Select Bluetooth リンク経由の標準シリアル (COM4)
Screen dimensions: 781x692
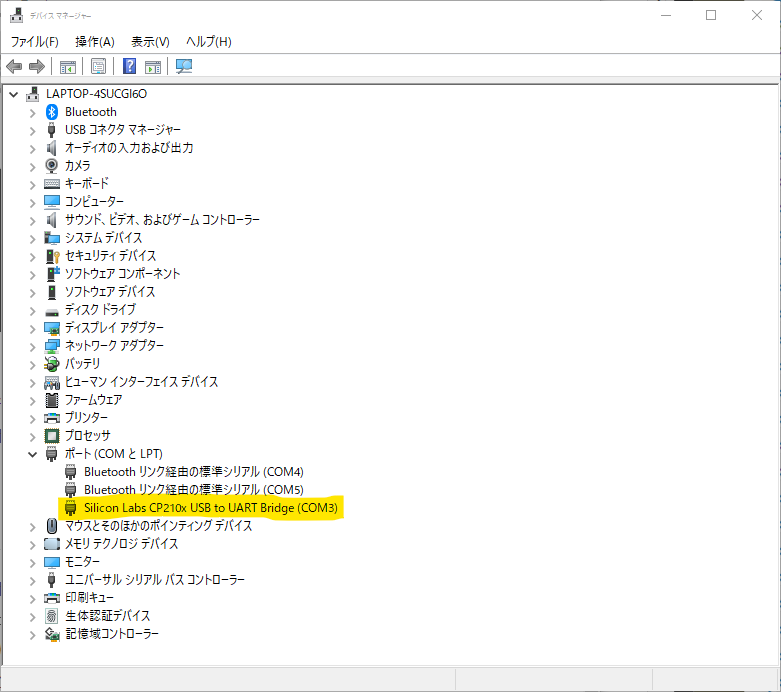coord(194,471)
